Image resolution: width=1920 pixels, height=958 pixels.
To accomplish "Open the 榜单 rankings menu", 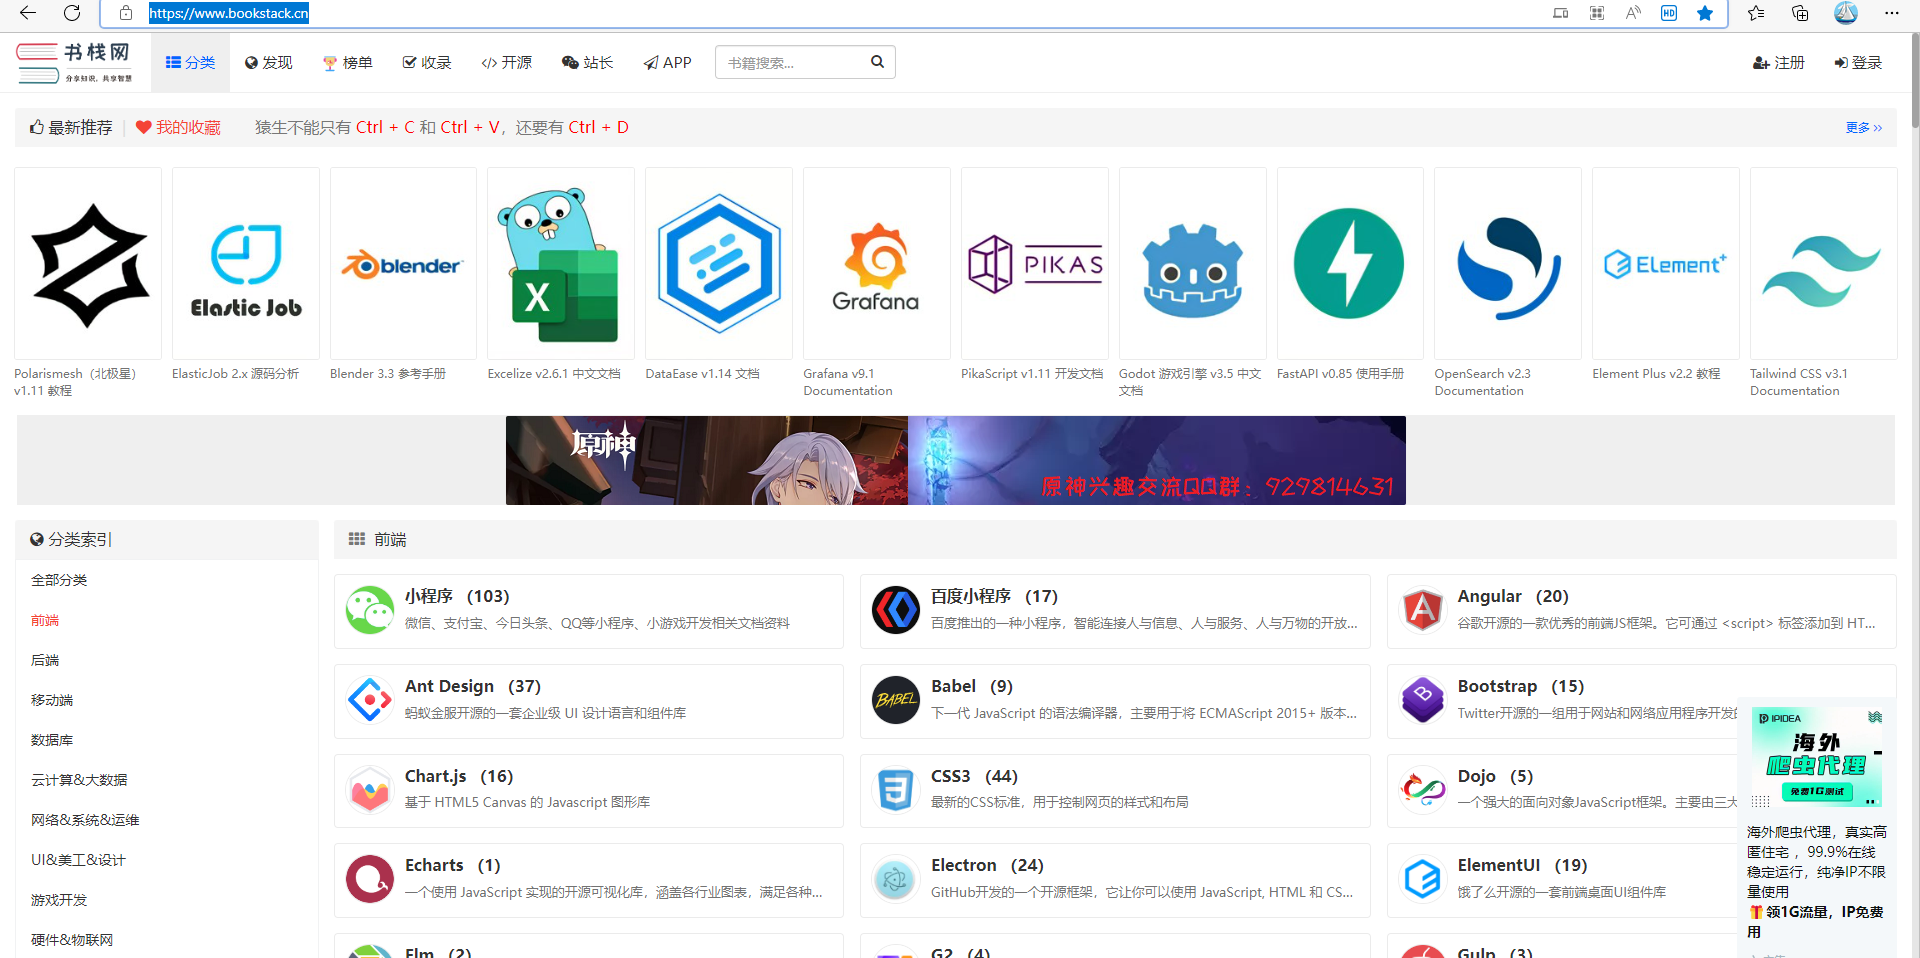I will (347, 63).
